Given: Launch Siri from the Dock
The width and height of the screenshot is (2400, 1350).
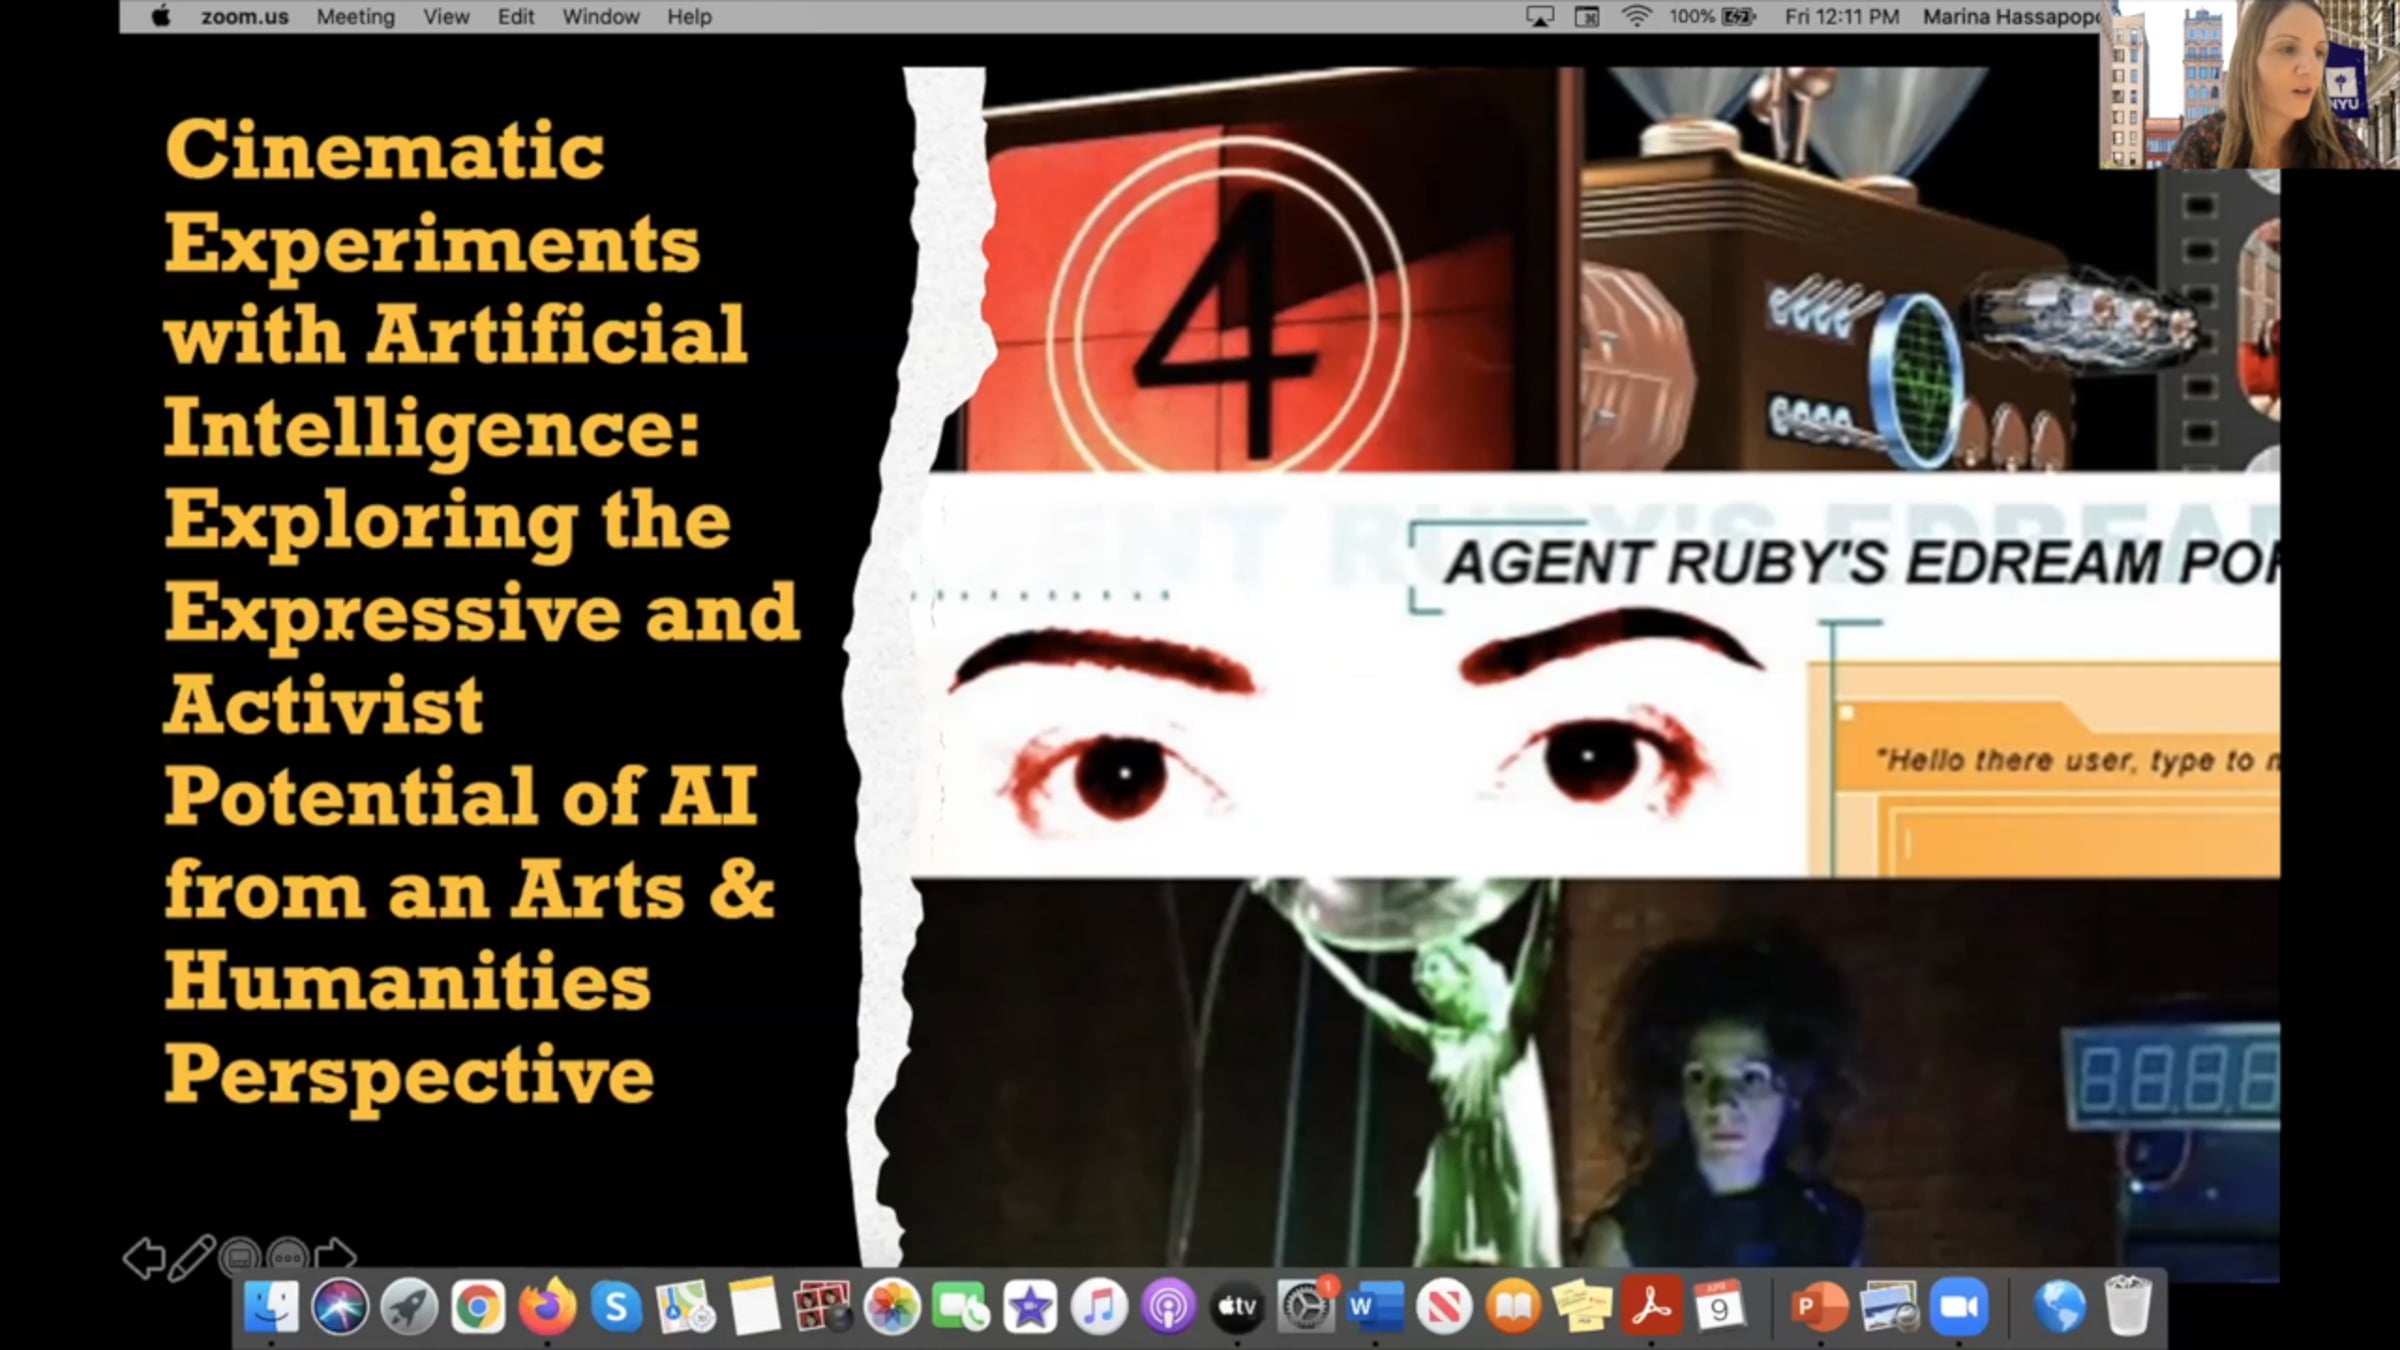Looking at the screenshot, I should click(340, 1307).
